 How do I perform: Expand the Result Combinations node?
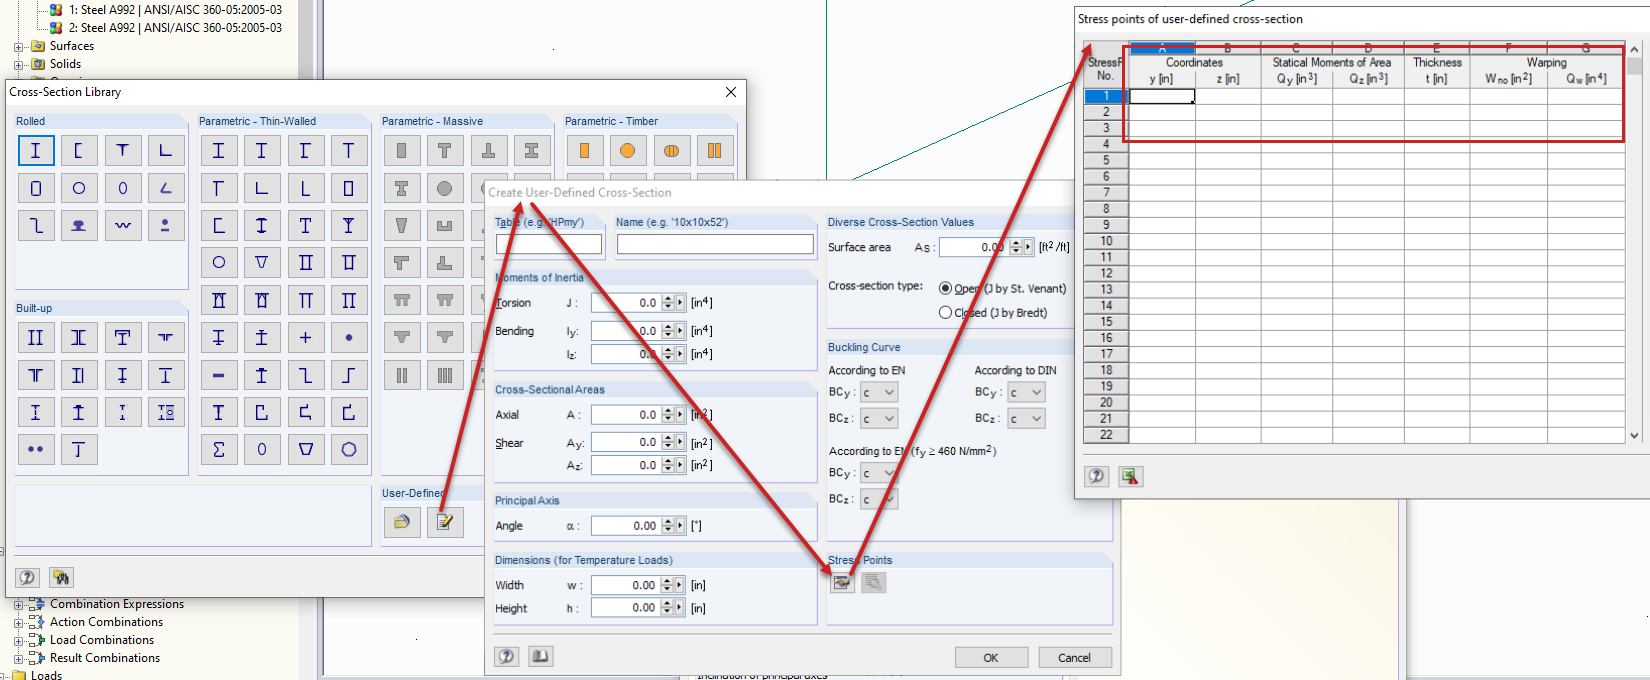pyautogui.click(x=18, y=659)
